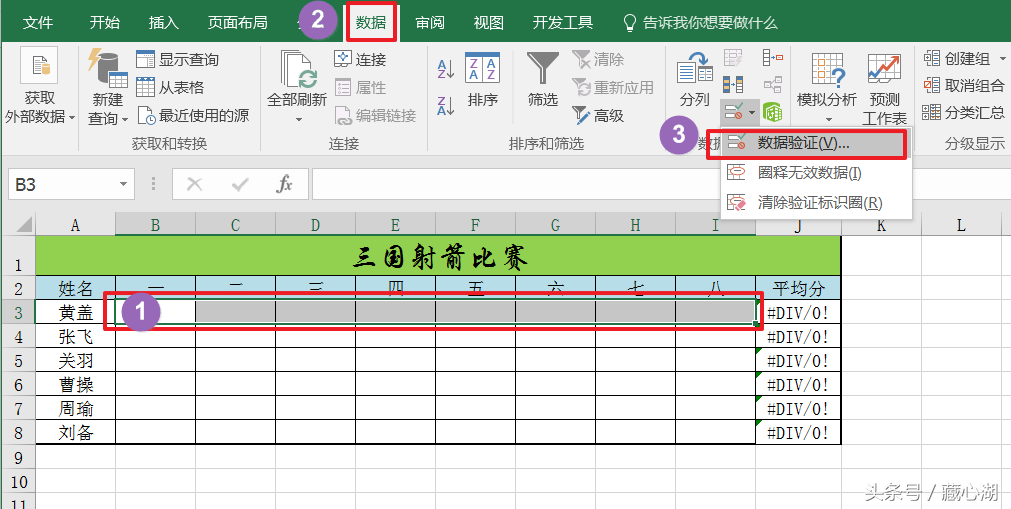Click 显示查询 in the ribbon
The width and height of the screenshot is (1011, 509).
[x=178, y=59]
